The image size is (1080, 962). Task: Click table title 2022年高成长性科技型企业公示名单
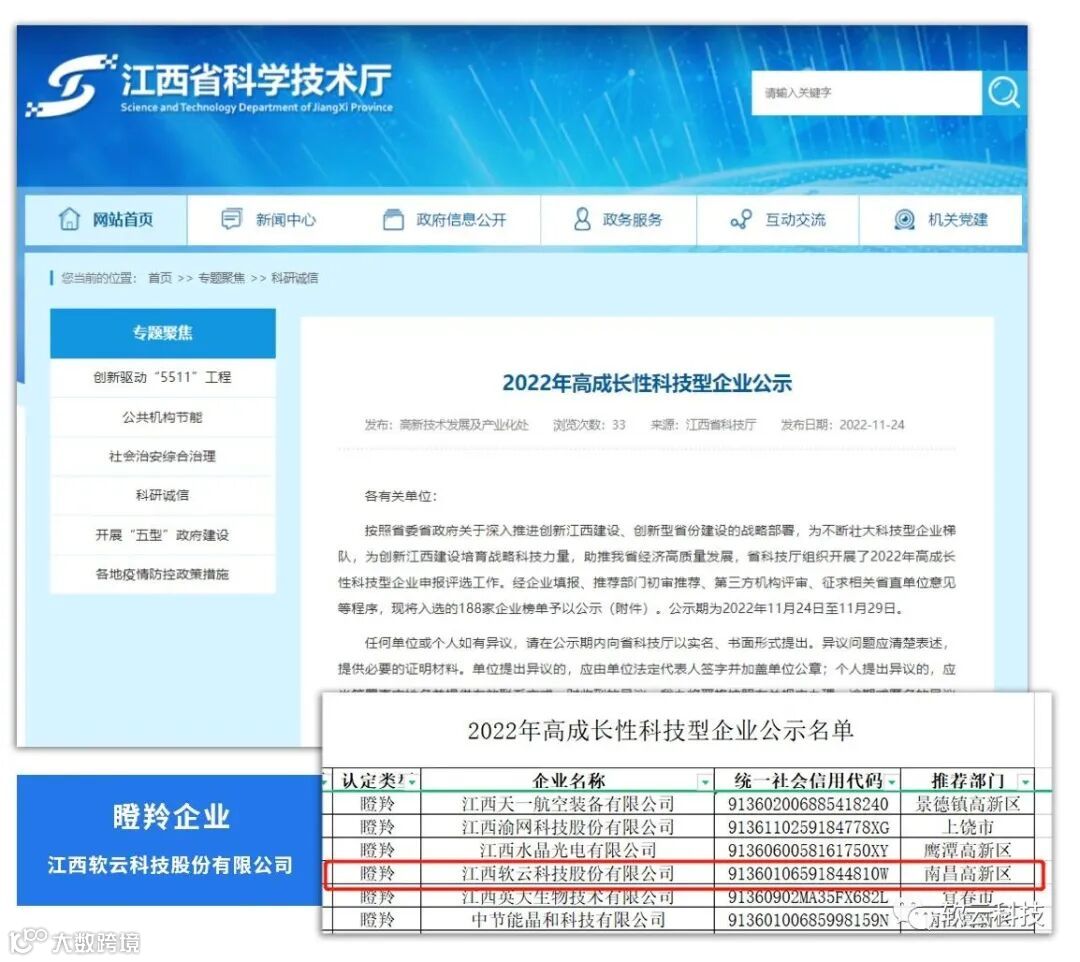[x=661, y=731]
